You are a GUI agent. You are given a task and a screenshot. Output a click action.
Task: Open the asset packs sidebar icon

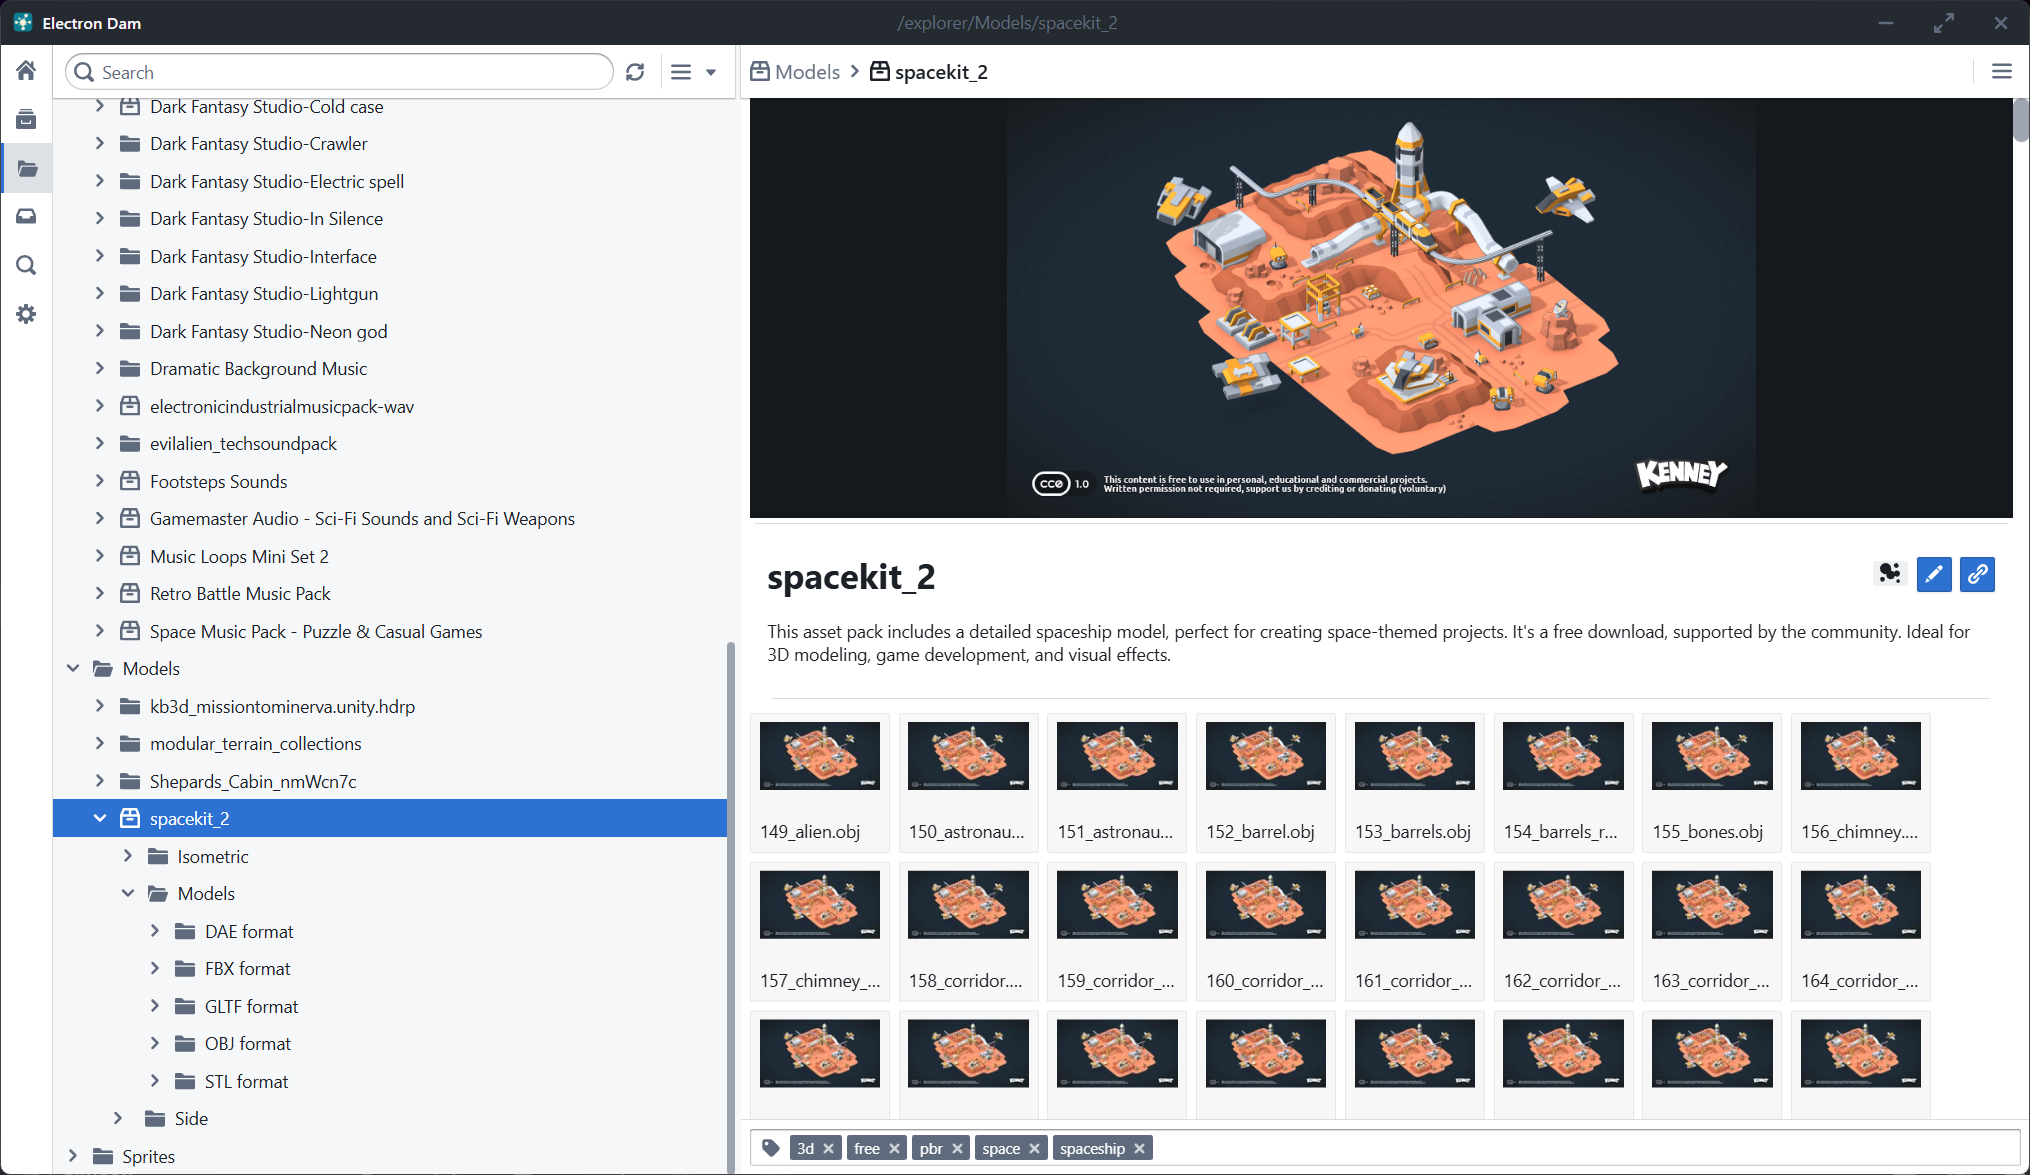coord(26,120)
